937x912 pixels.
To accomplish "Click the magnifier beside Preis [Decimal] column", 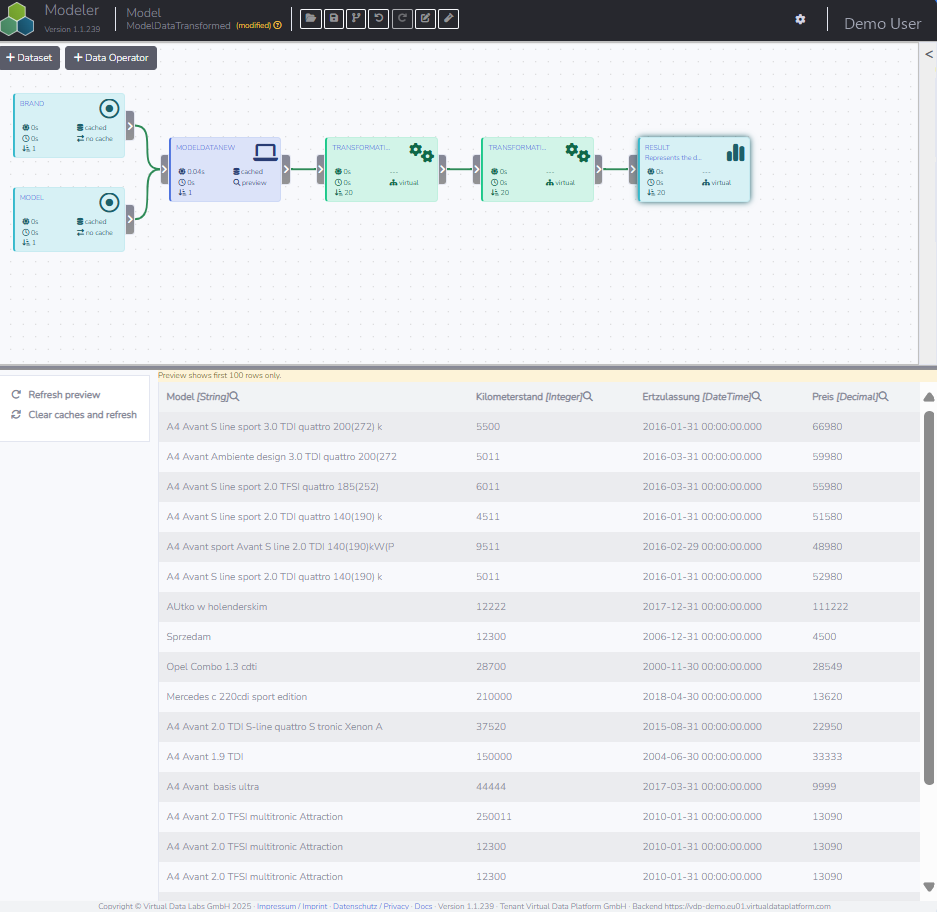I will pyautogui.click(x=884, y=396).
